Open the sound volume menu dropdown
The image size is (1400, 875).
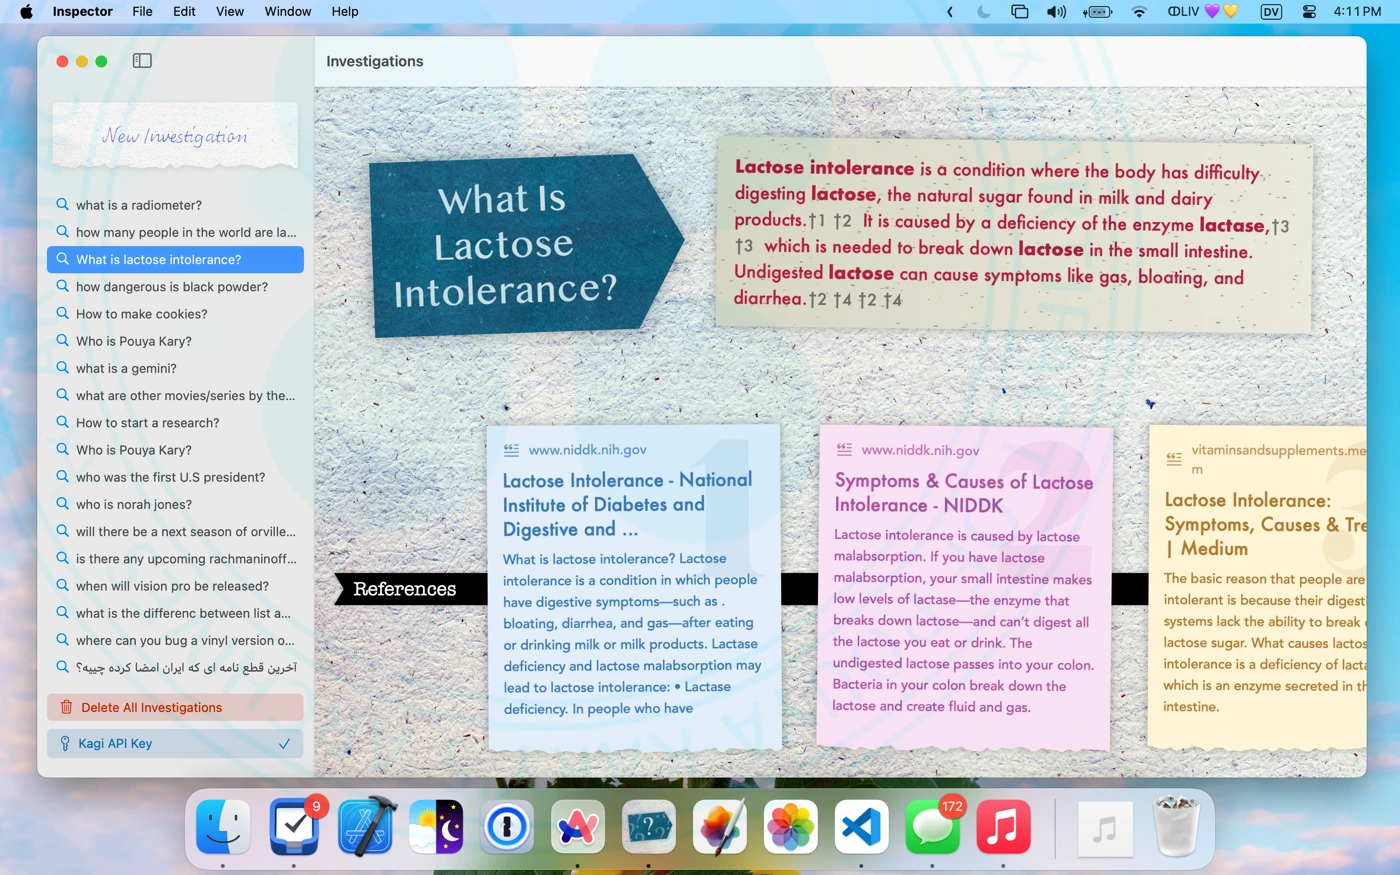pyautogui.click(x=1056, y=12)
